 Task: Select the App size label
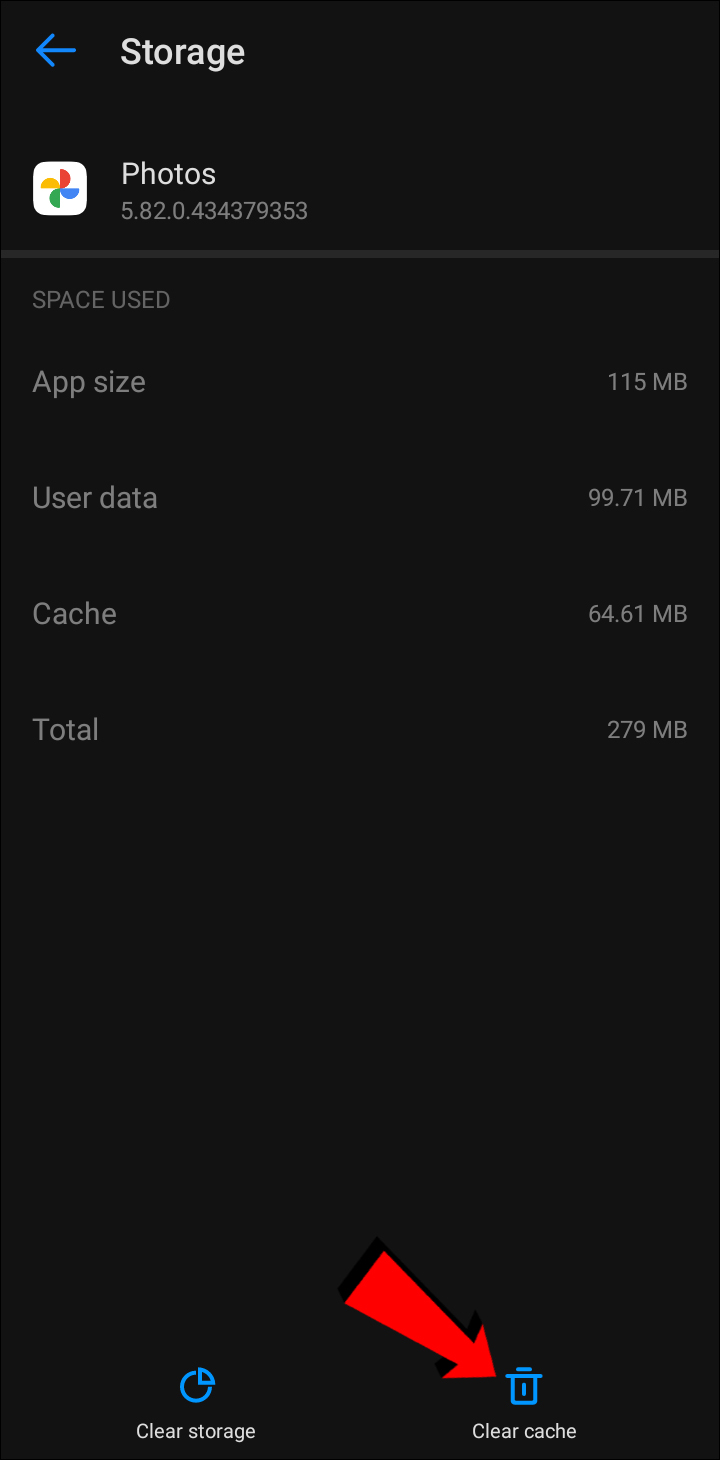coord(89,382)
